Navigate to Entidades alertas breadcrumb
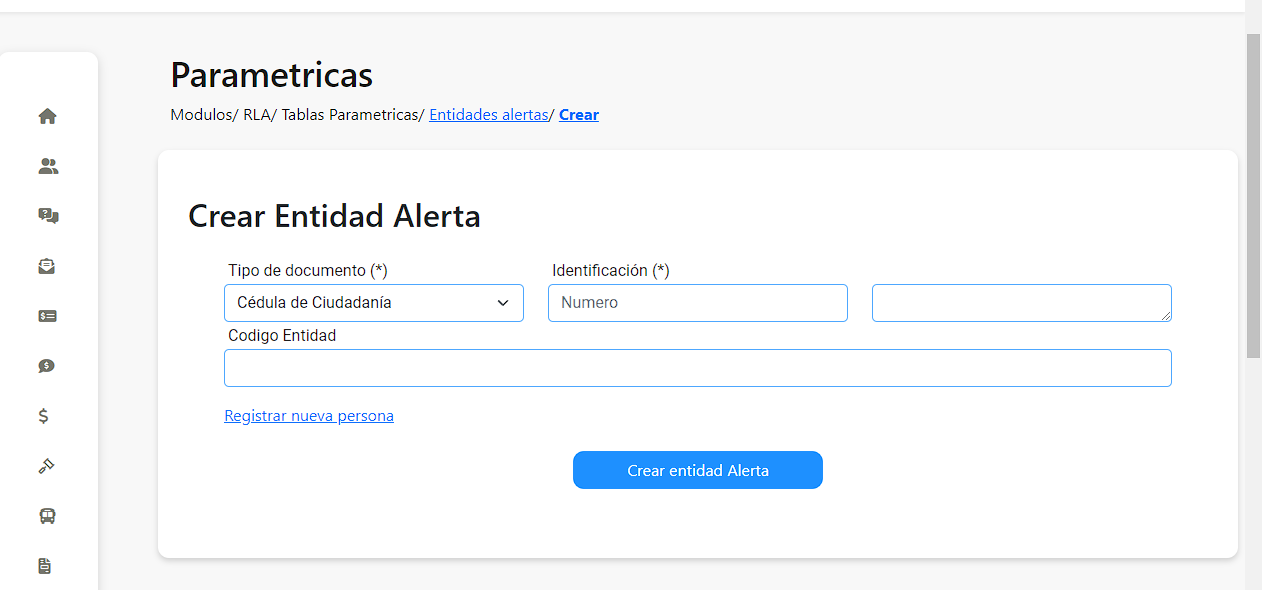The height and width of the screenshot is (590, 1262). pos(489,115)
